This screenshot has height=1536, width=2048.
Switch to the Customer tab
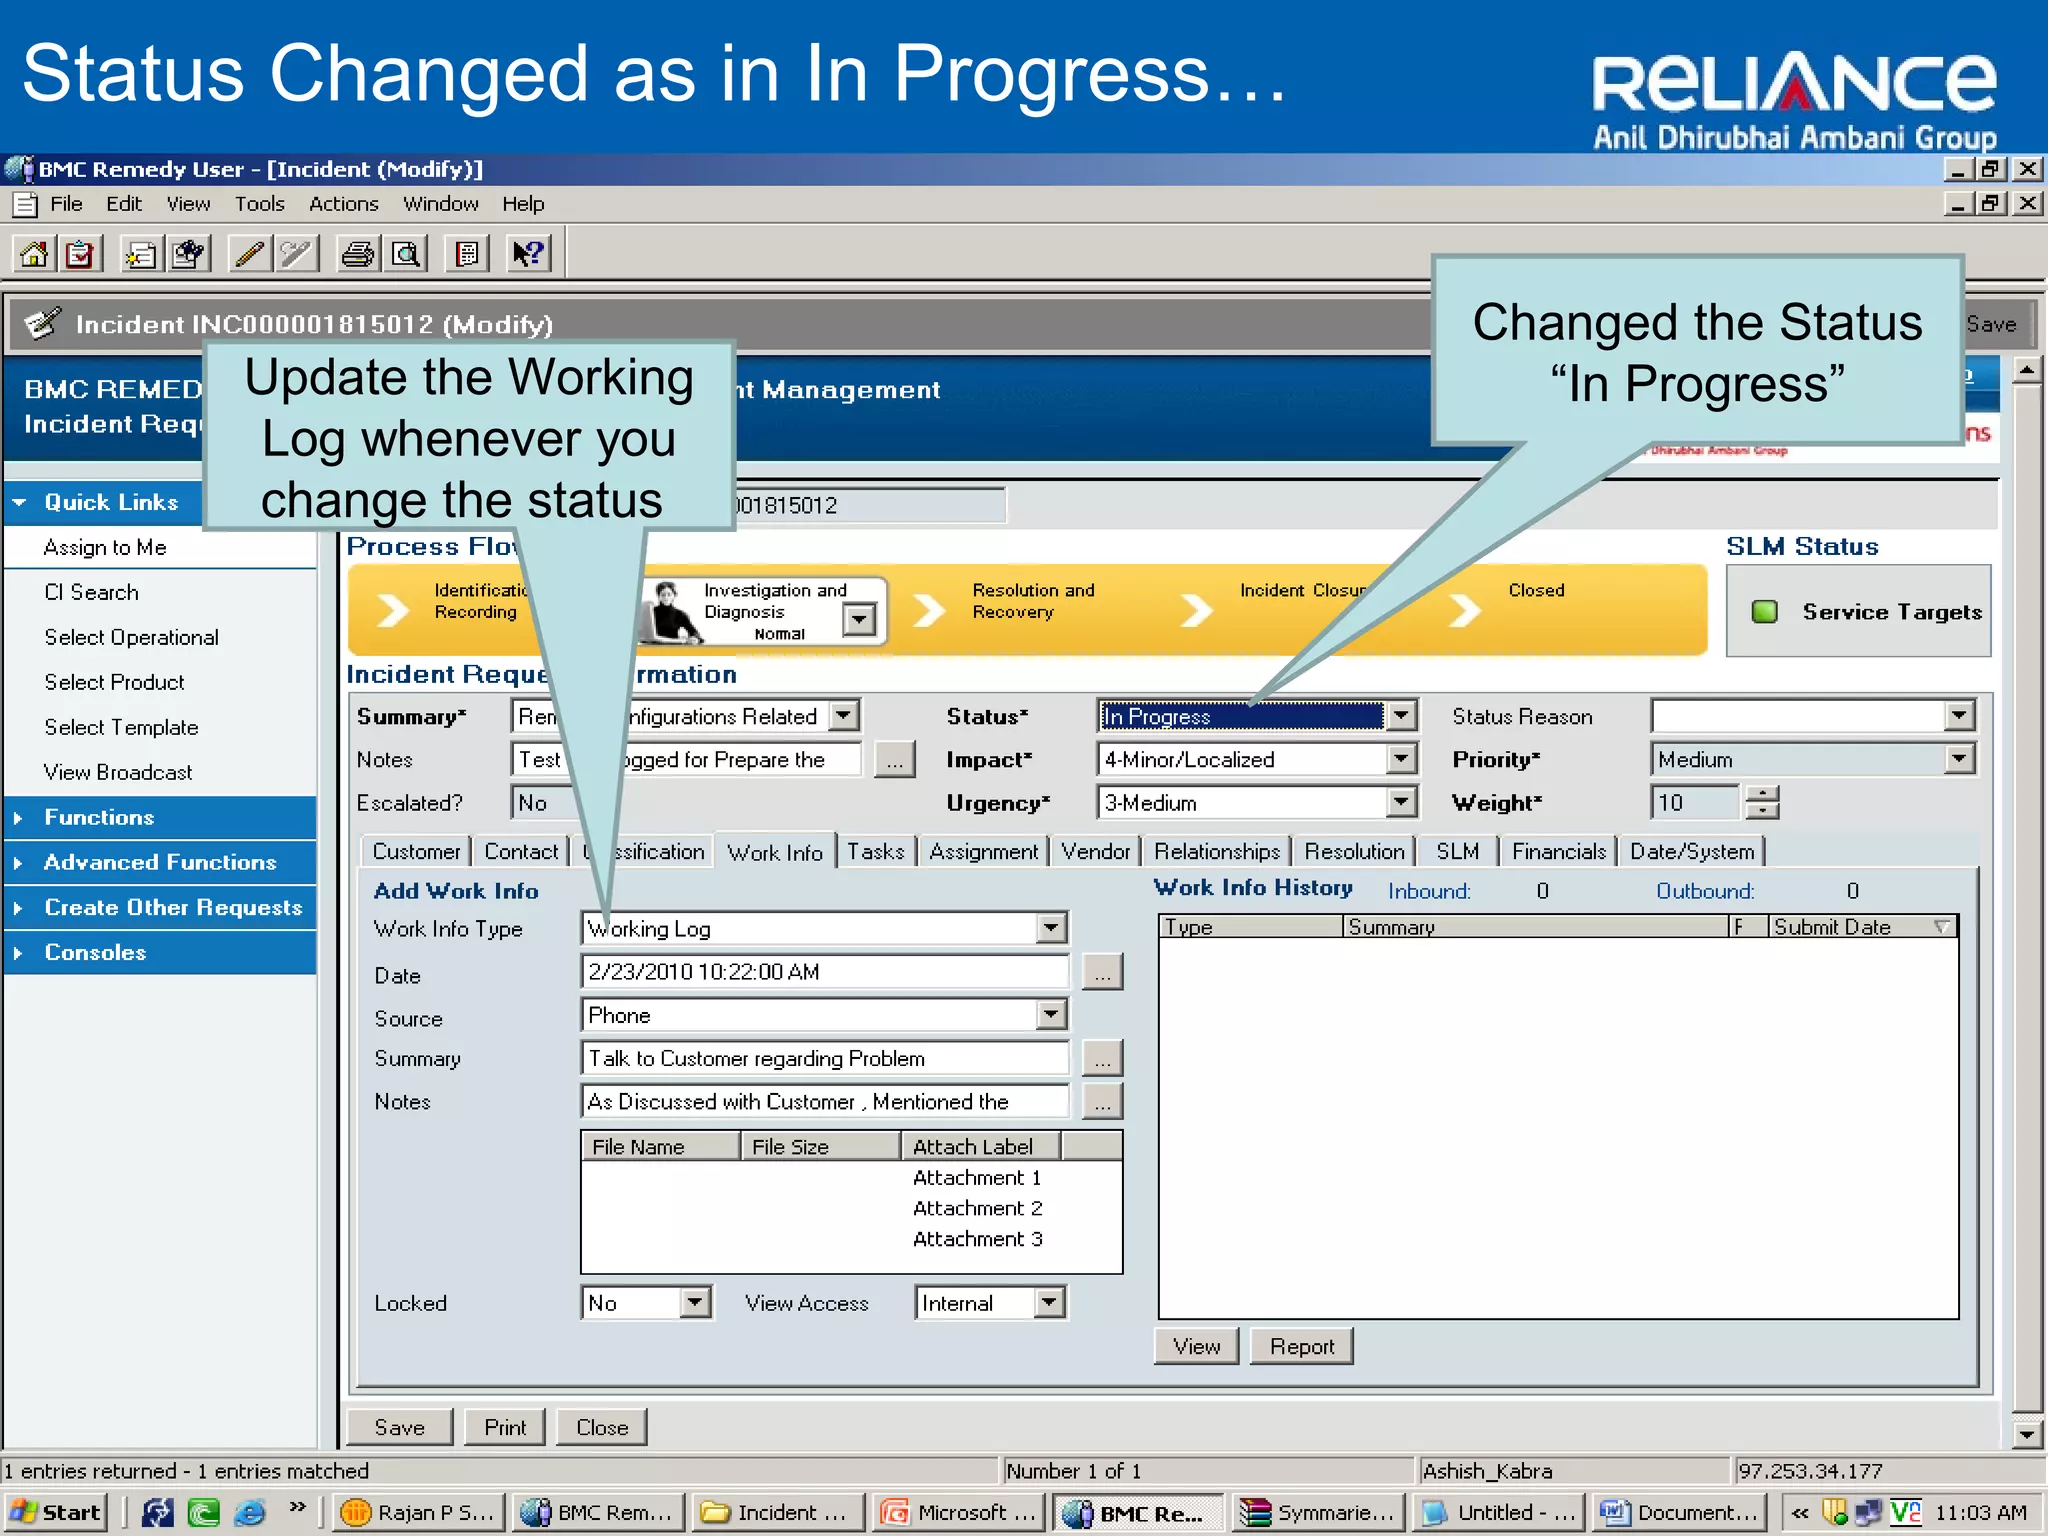(416, 851)
